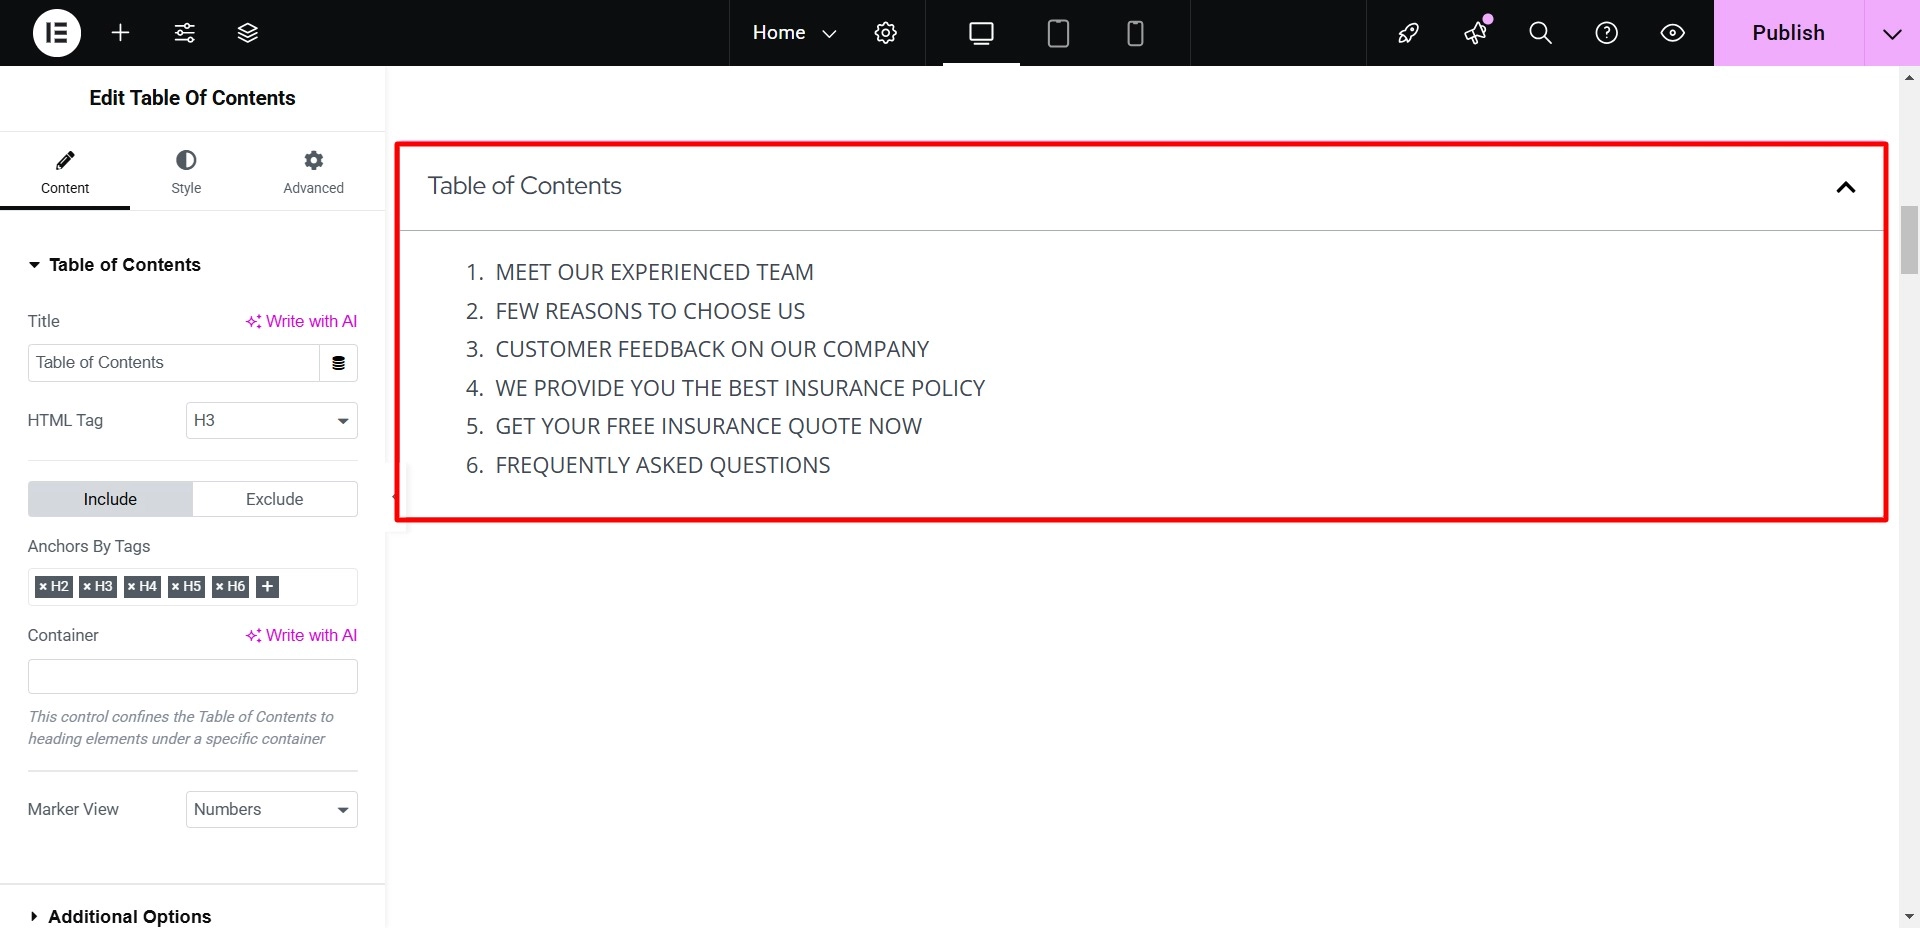The width and height of the screenshot is (1920, 928).
Task: Open WE PROVIDE YOU THE BEST INSURANCE POLICY
Action: click(x=740, y=388)
